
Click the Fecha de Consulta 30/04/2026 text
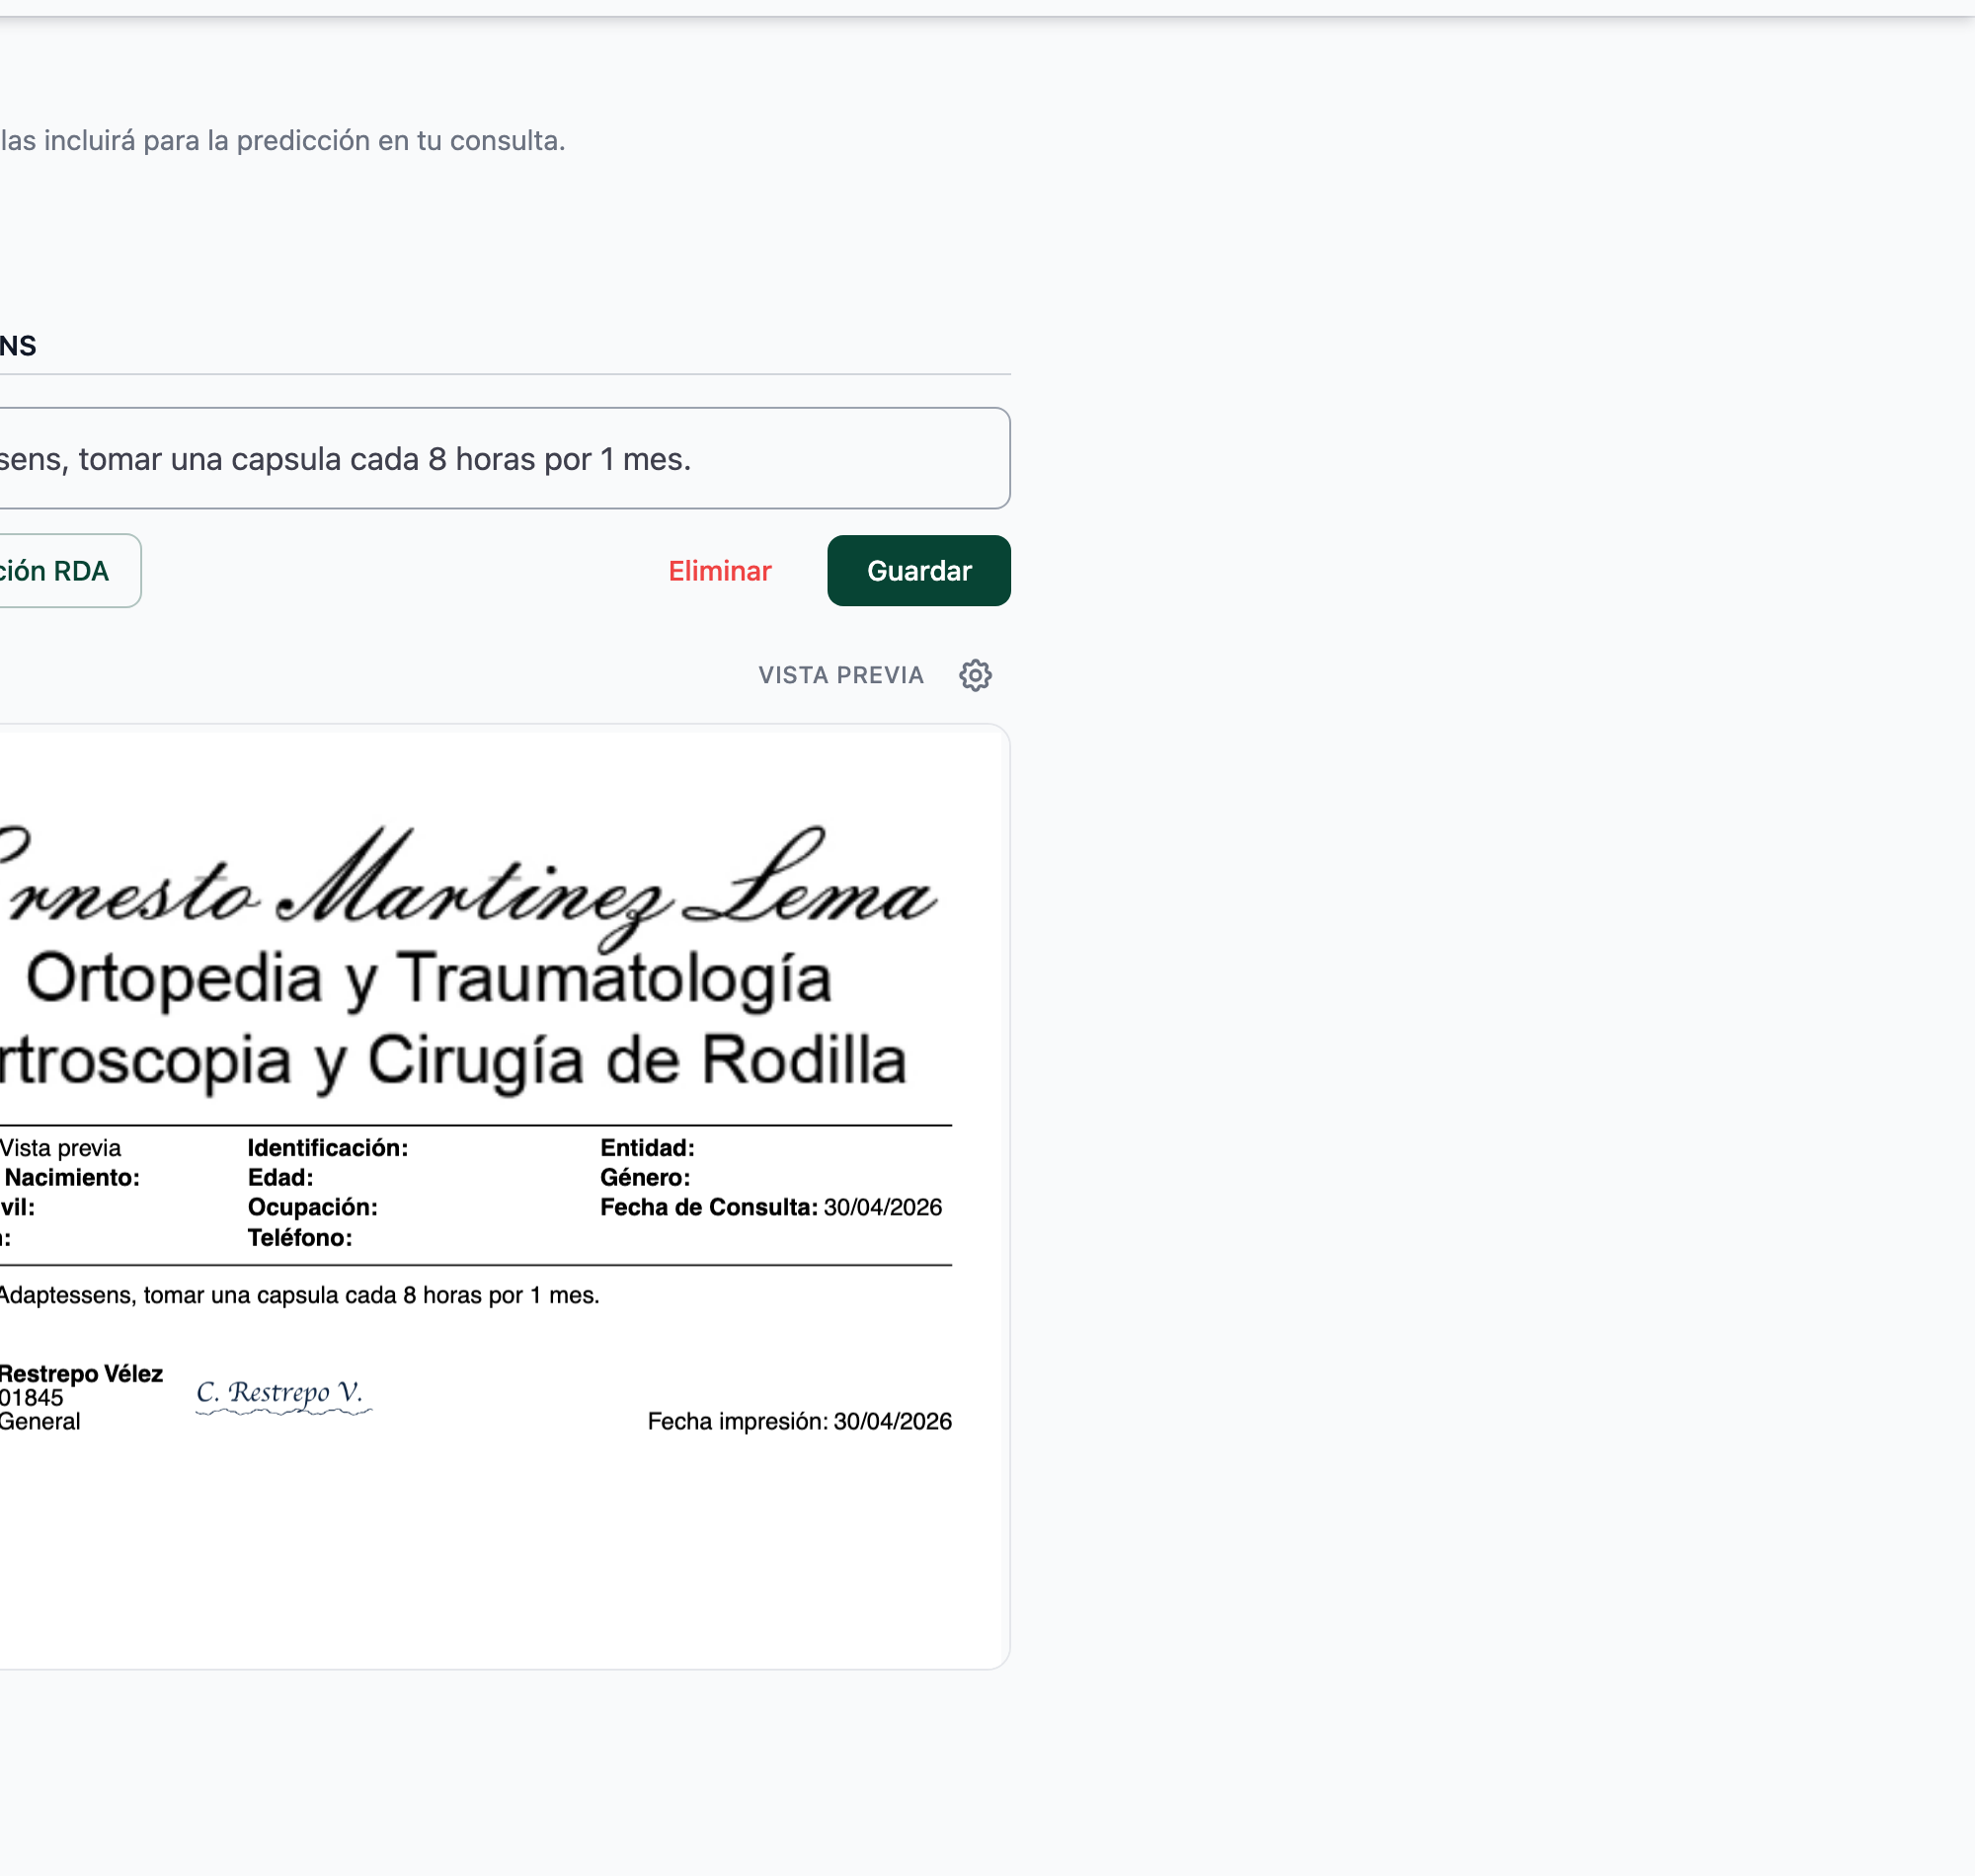coord(770,1207)
